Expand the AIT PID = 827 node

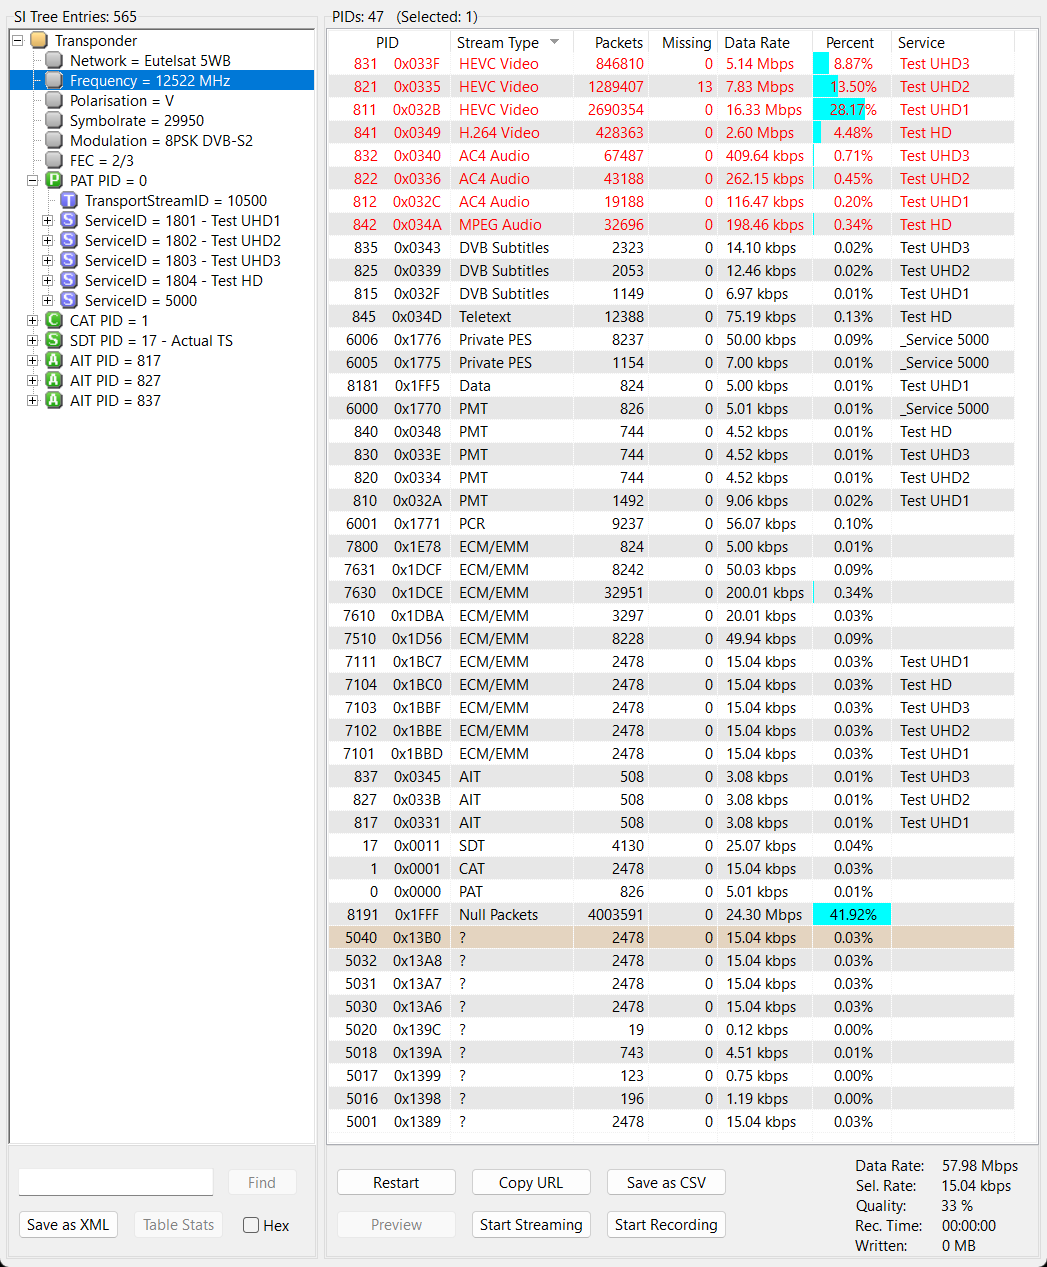pyautogui.click(x=32, y=381)
